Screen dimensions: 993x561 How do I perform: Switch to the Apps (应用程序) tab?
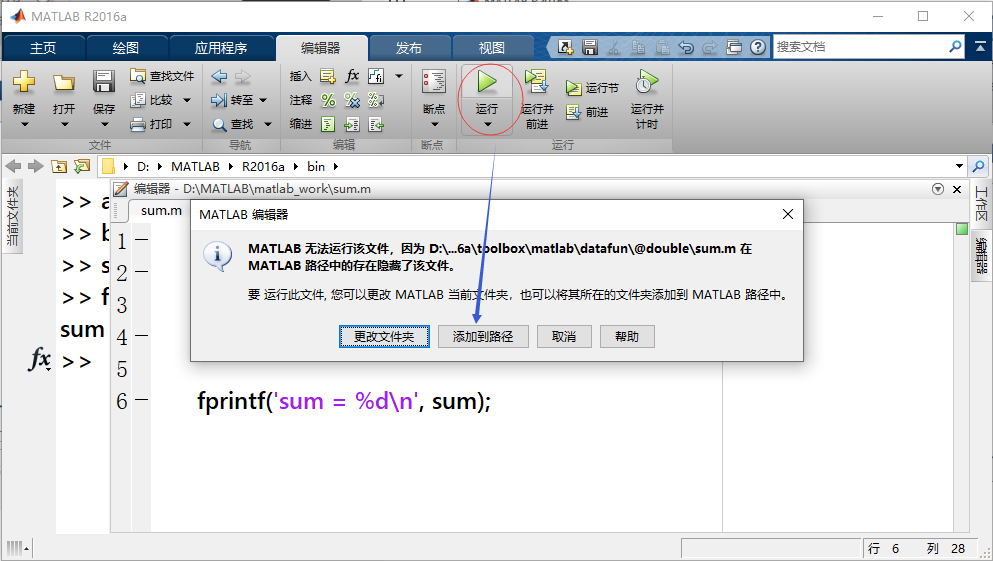coord(220,48)
